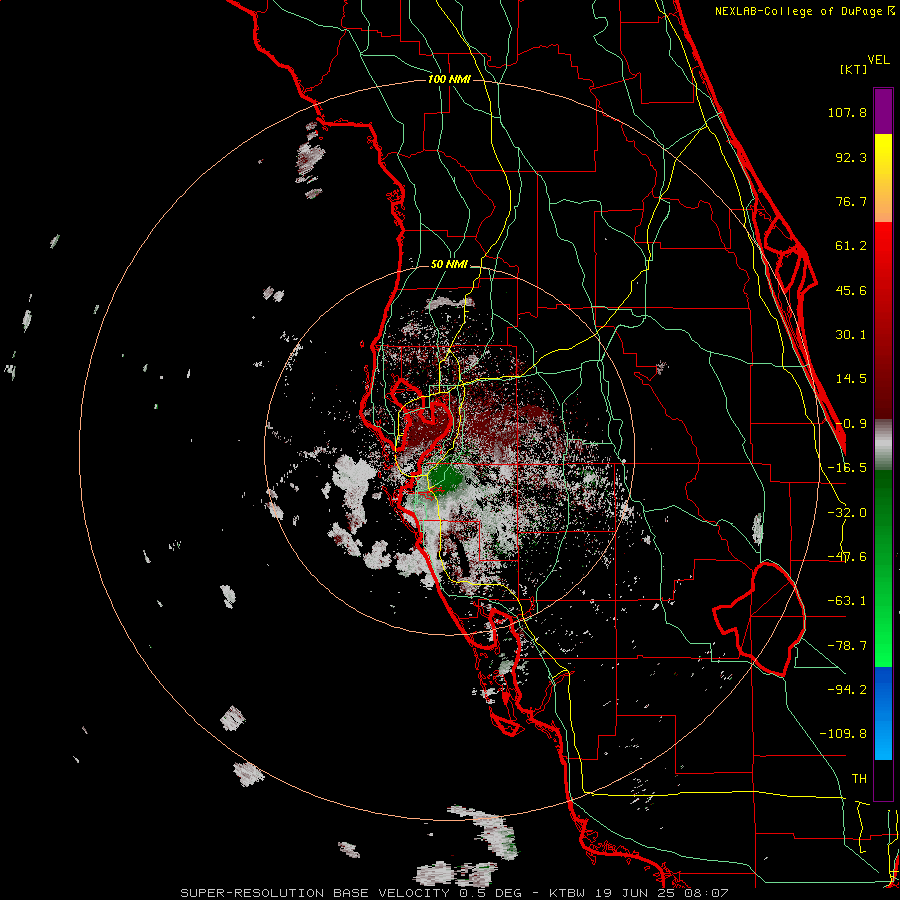Click the -16.5 legend value

[x=847, y=468]
